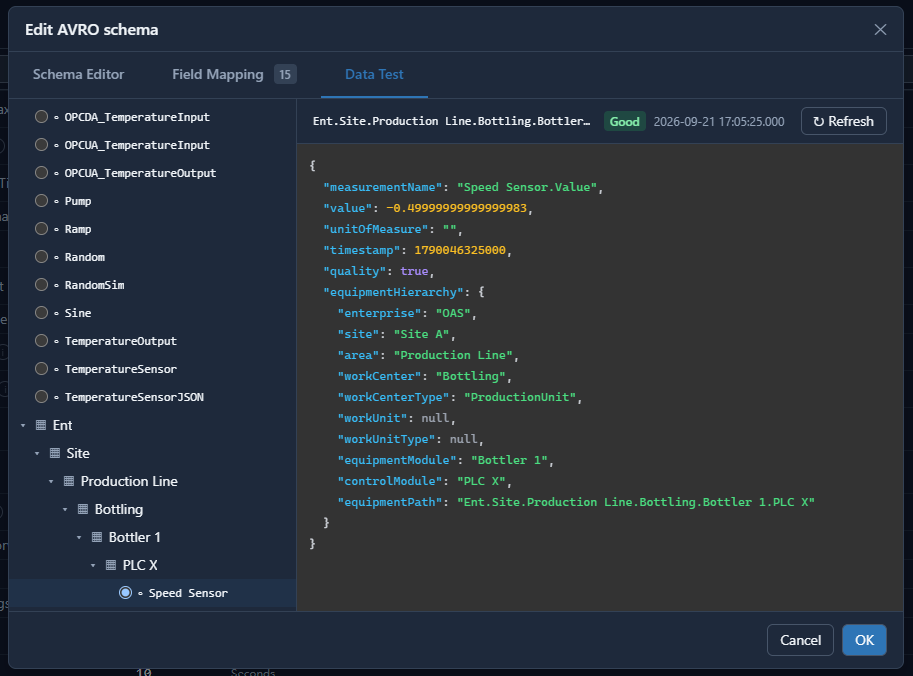Select the OPCDA_TemperatureInput radio button
This screenshot has width=913, height=676.
[x=41, y=116]
